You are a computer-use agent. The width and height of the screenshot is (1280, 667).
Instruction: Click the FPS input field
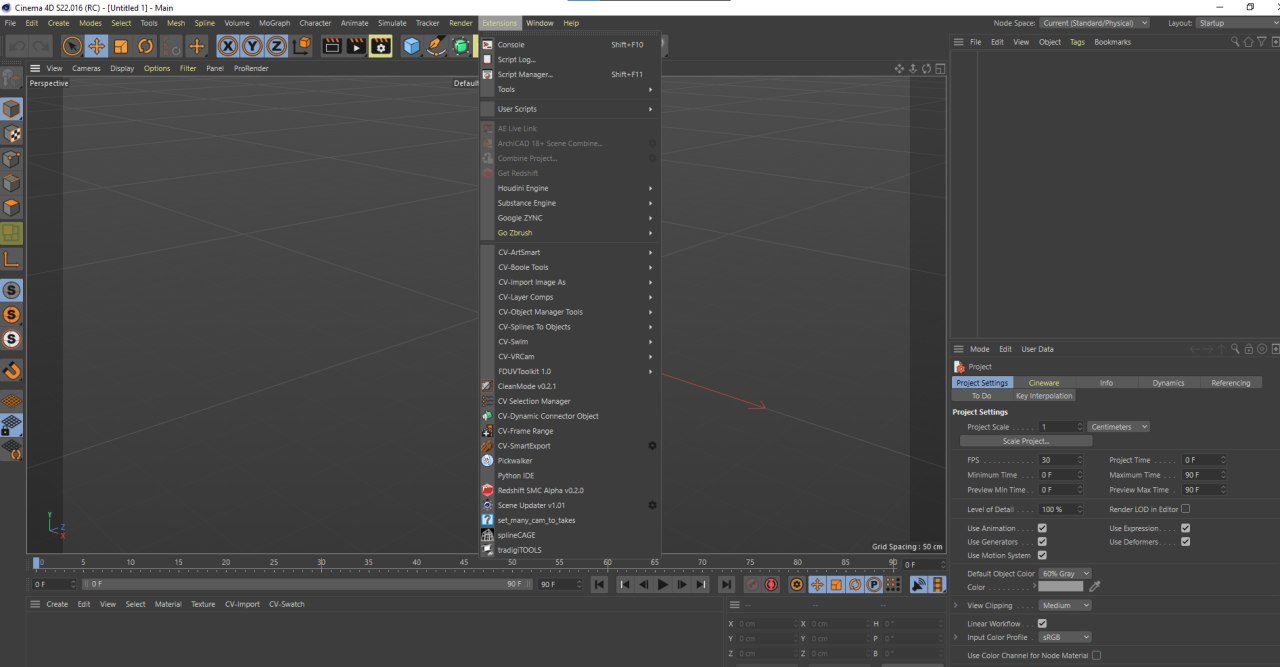(x=1061, y=460)
